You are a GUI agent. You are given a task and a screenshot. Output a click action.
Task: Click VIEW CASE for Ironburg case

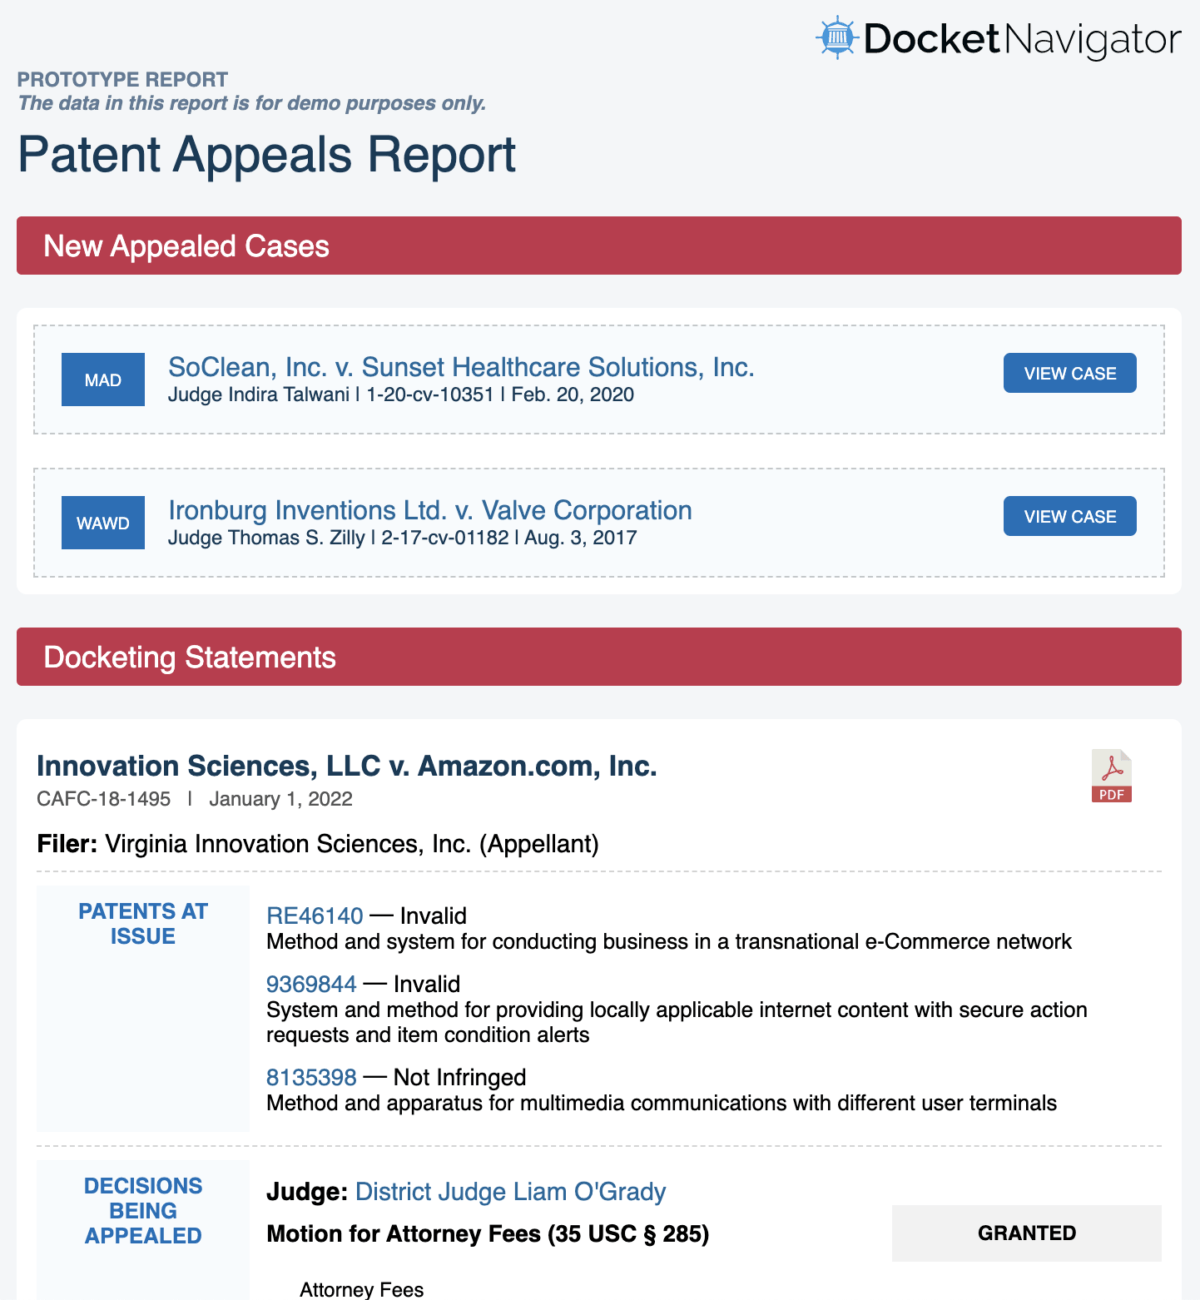pyautogui.click(x=1069, y=515)
